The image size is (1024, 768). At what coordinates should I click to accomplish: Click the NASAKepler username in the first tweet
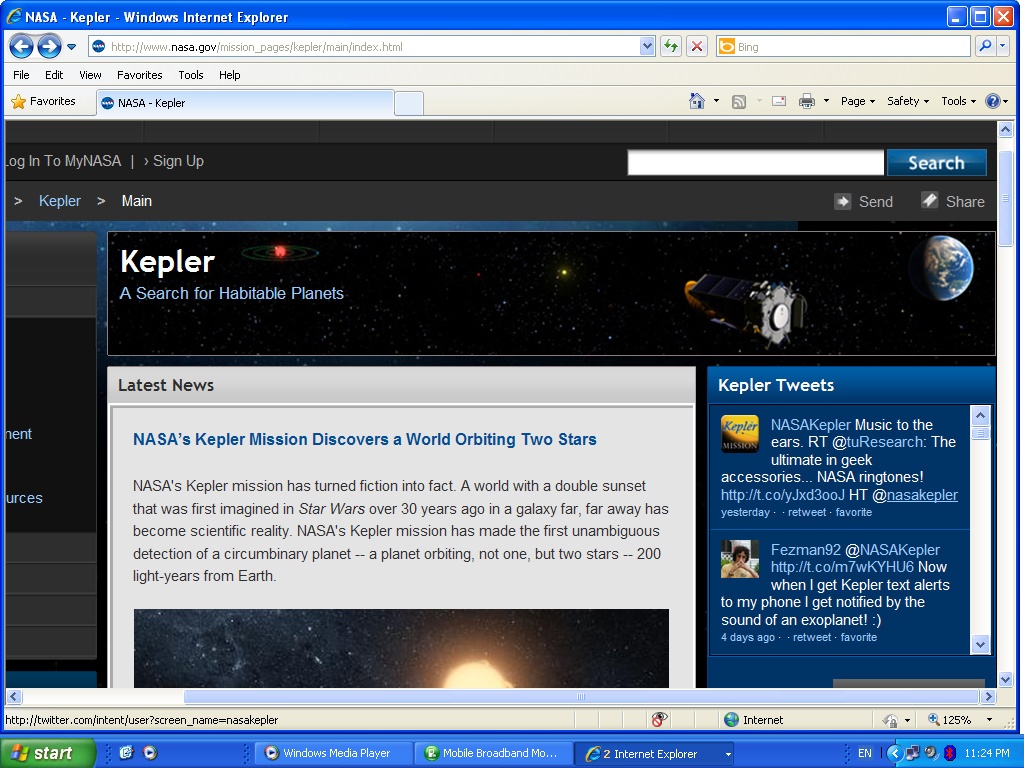(810, 425)
